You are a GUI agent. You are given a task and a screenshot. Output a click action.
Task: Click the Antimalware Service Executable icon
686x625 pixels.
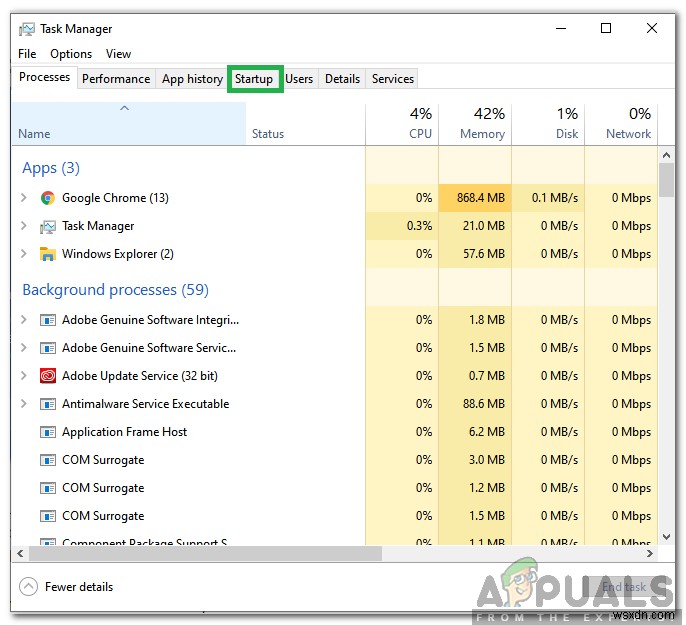pos(48,404)
